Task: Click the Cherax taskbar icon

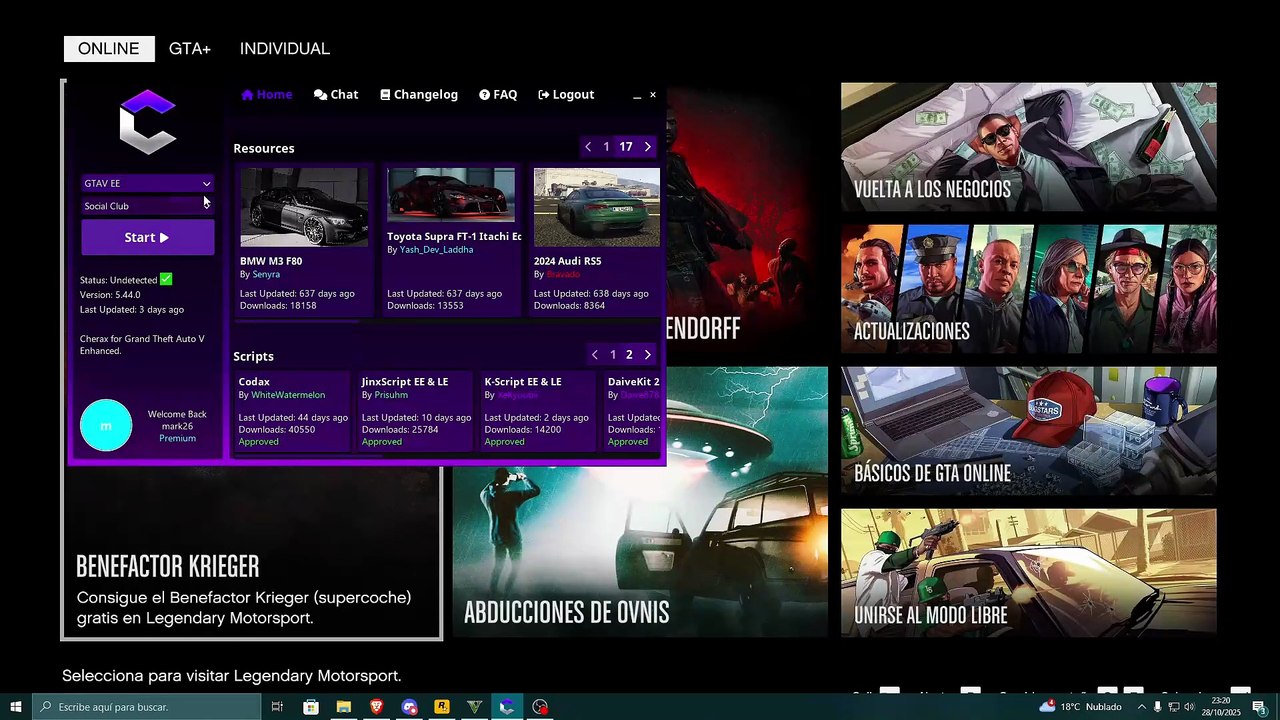Action: coord(507,707)
